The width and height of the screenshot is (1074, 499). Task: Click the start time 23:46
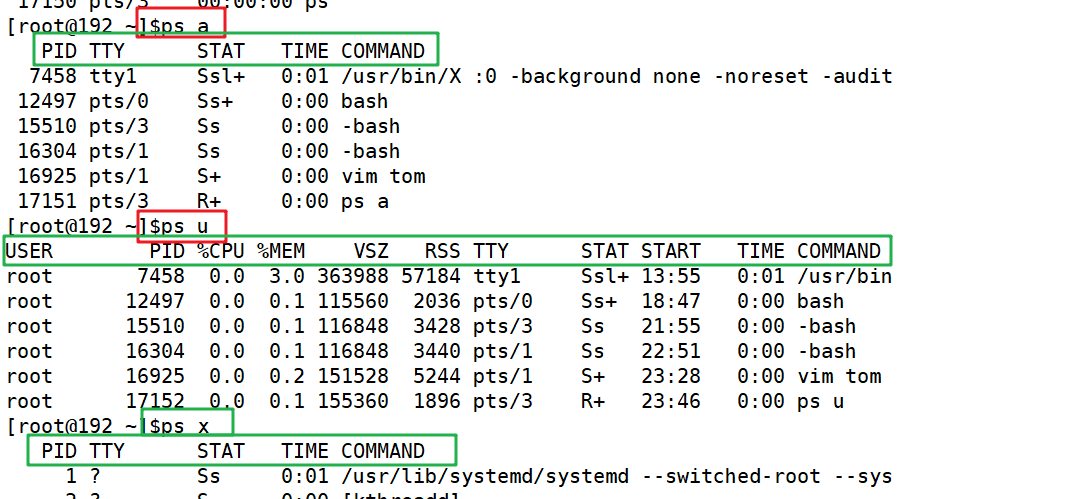click(671, 401)
